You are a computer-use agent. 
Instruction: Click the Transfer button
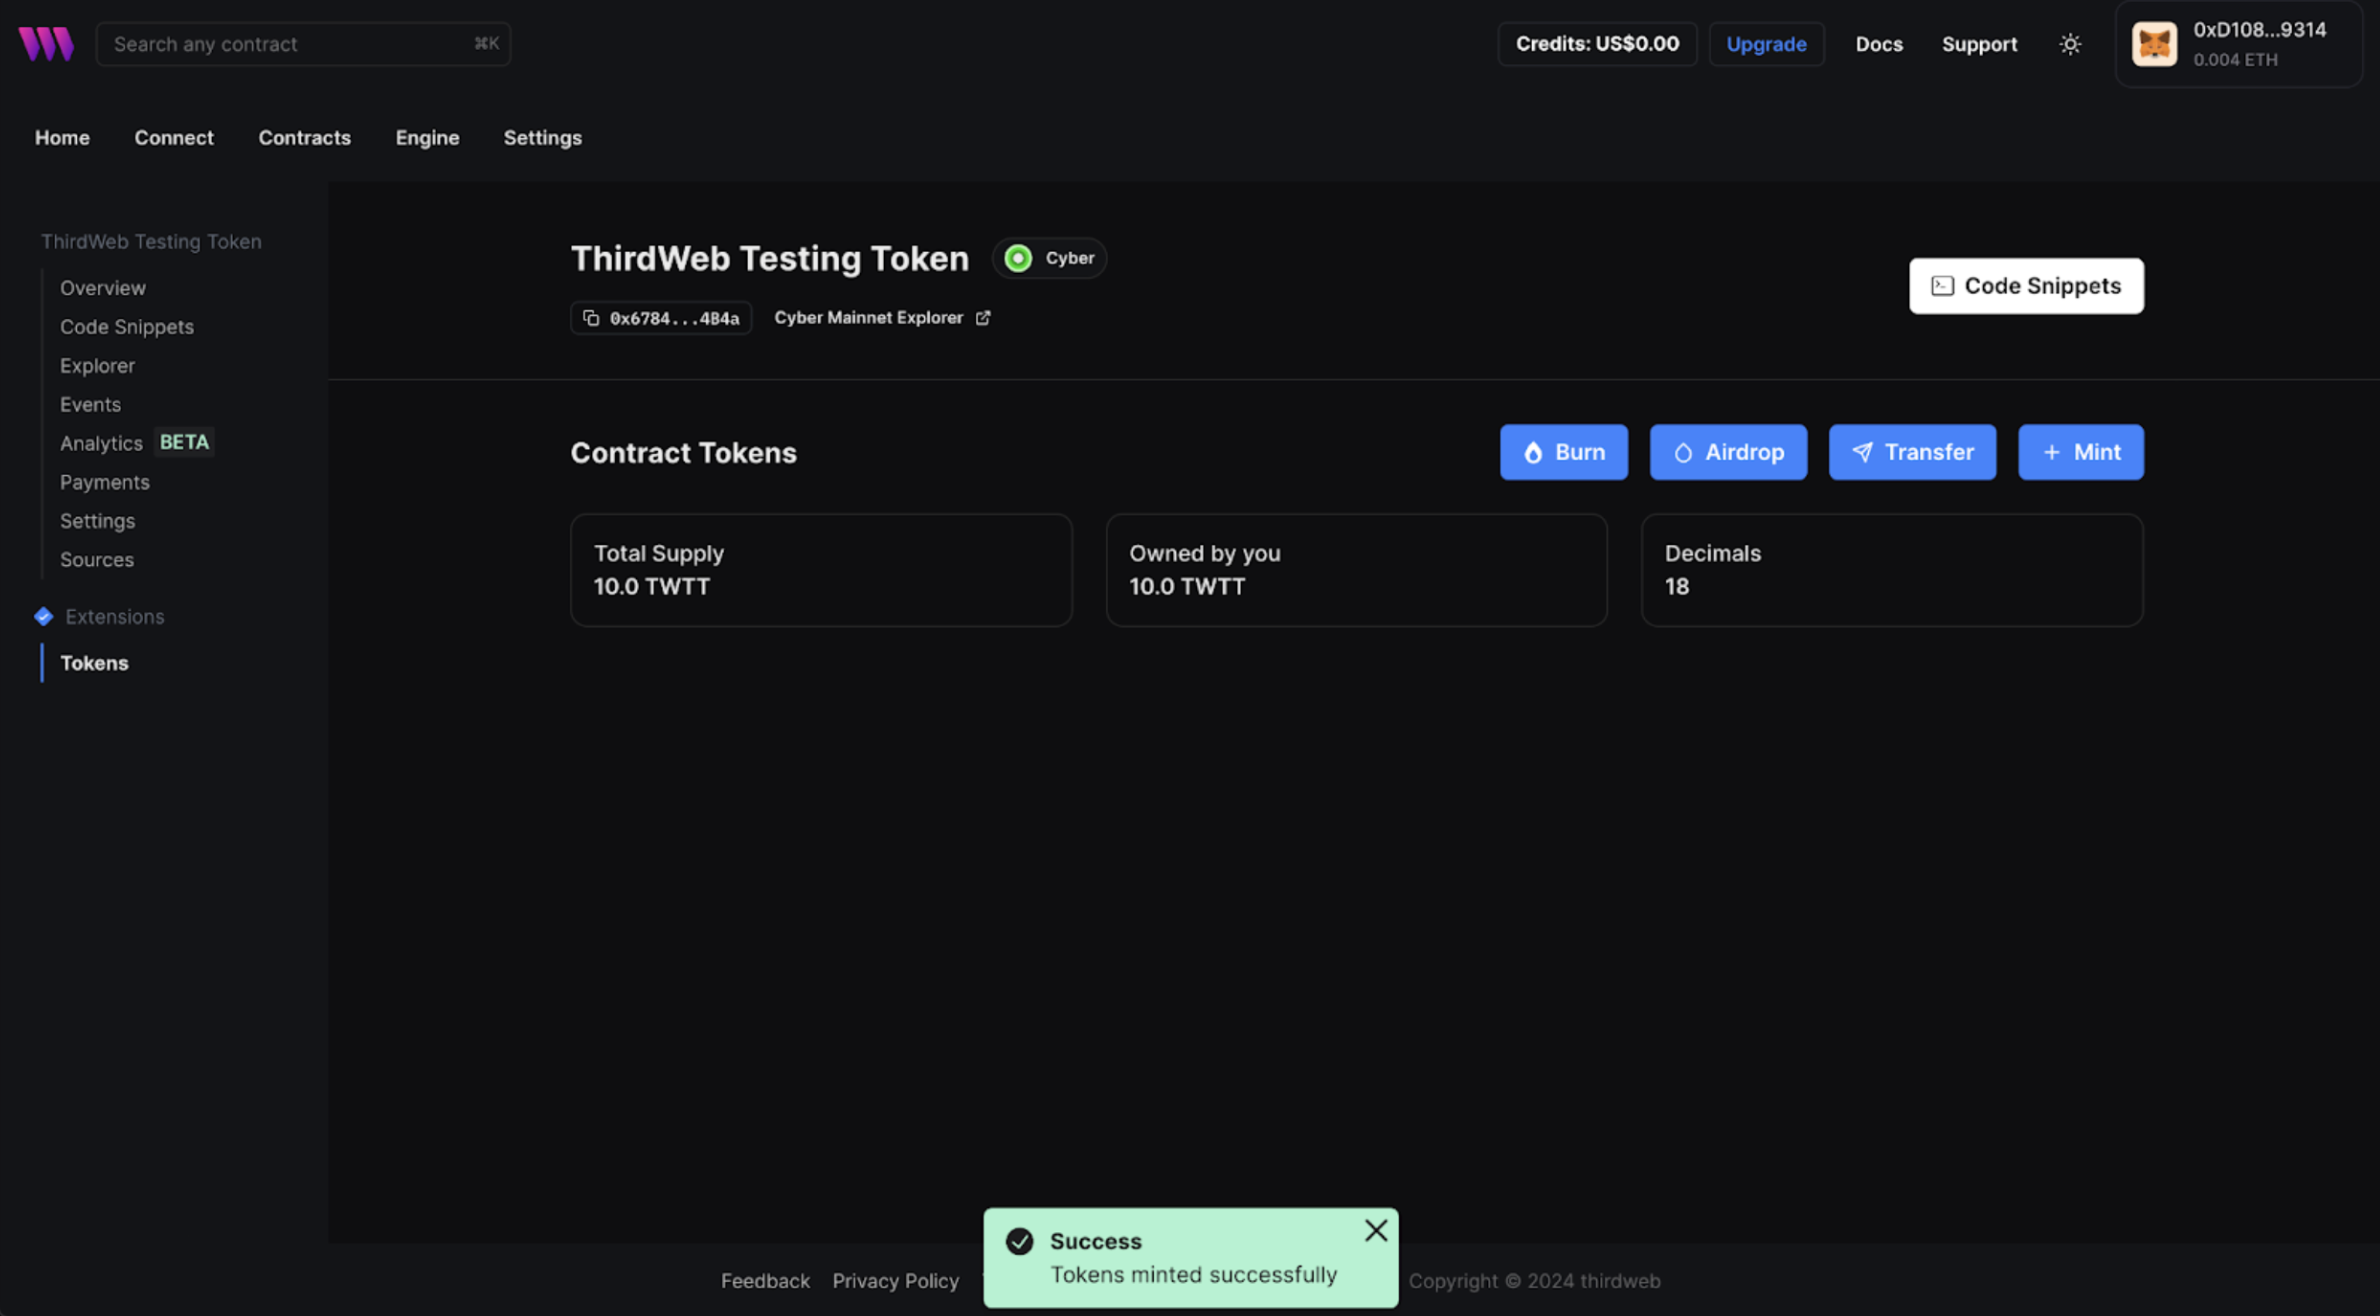pos(1912,452)
